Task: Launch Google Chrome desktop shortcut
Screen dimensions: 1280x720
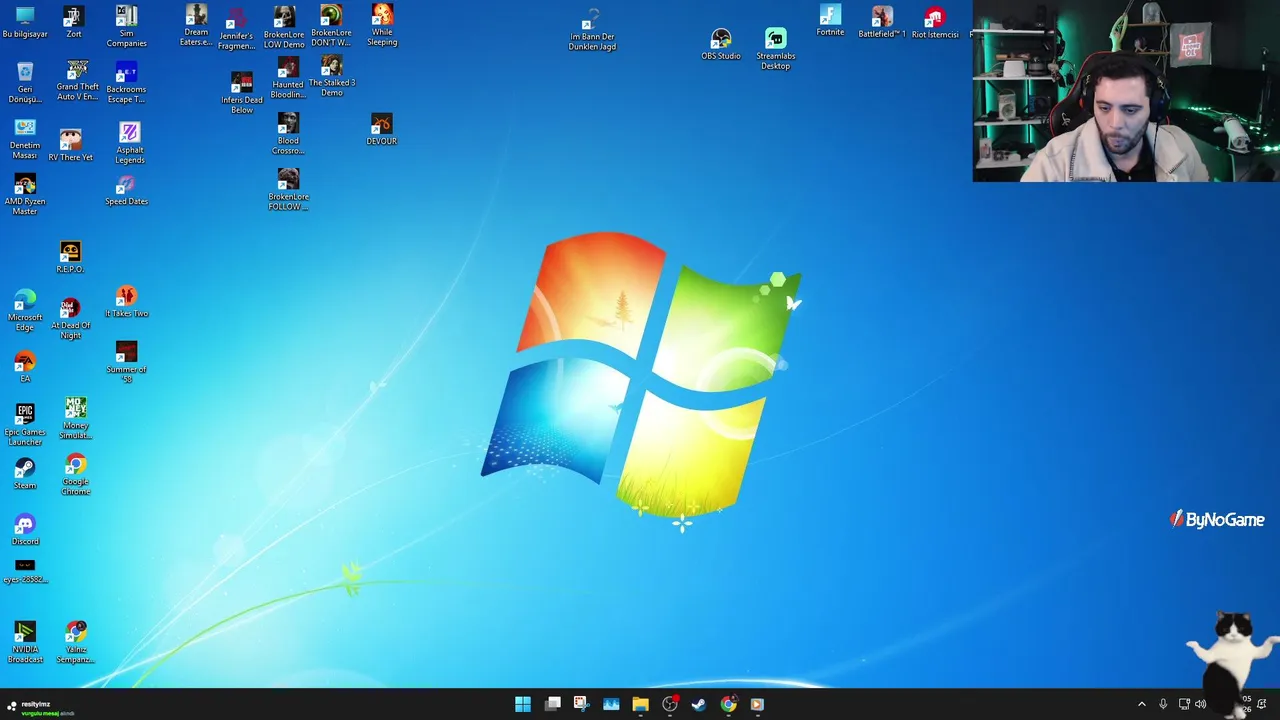Action: (x=76, y=475)
